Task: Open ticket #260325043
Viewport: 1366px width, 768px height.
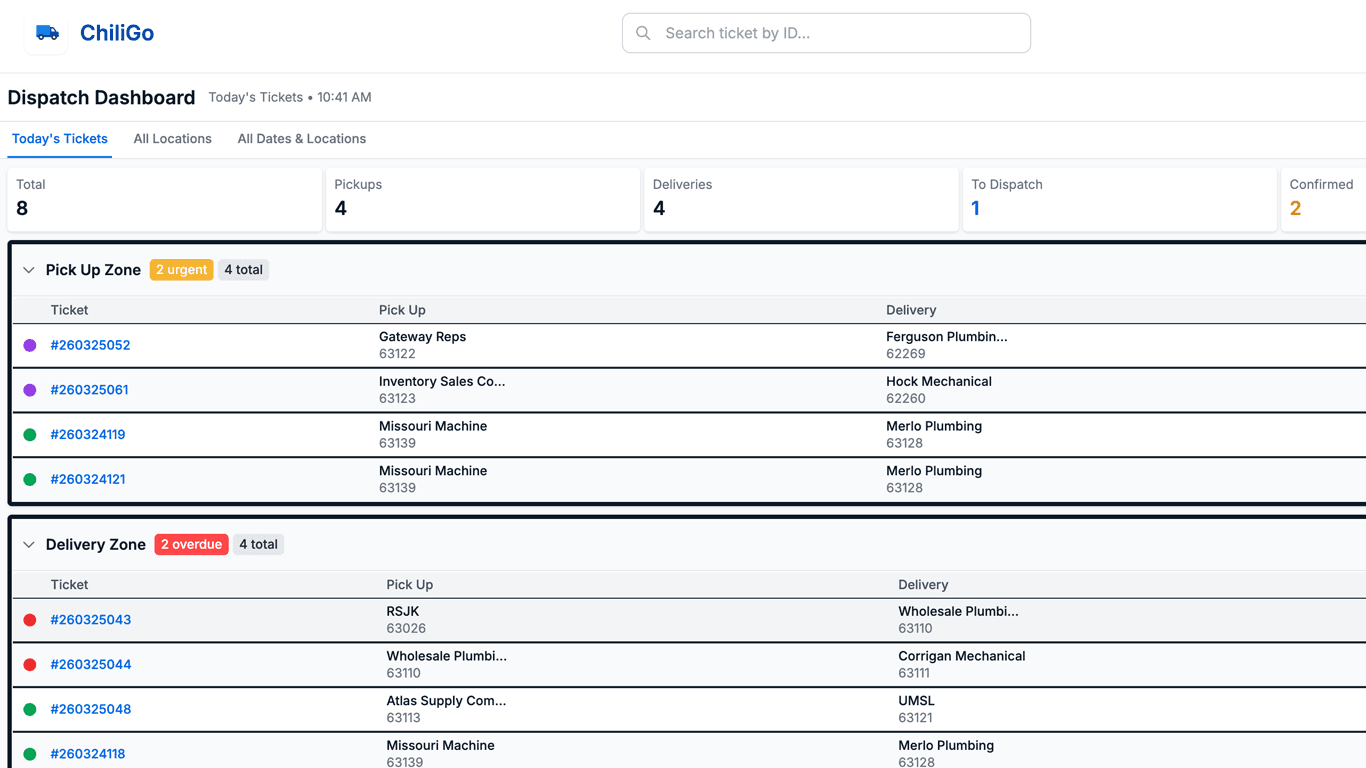Action: coord(91,620)
